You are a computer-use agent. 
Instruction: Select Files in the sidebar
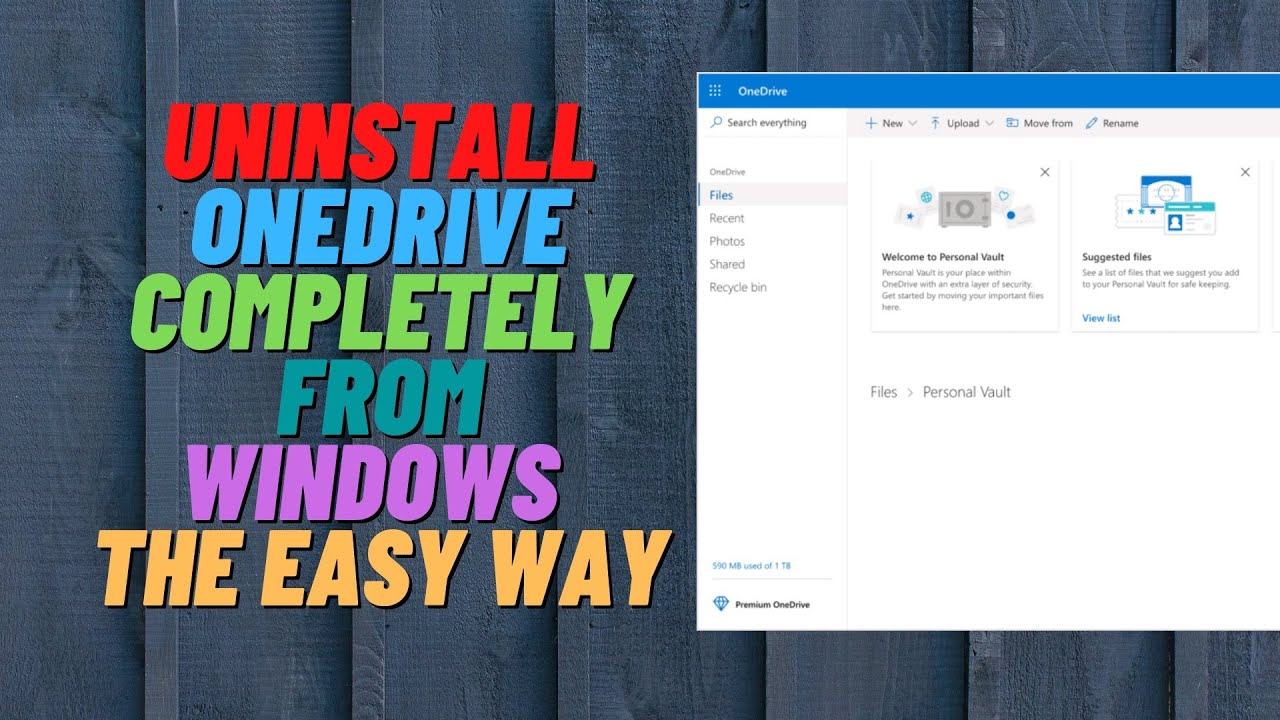772,195
